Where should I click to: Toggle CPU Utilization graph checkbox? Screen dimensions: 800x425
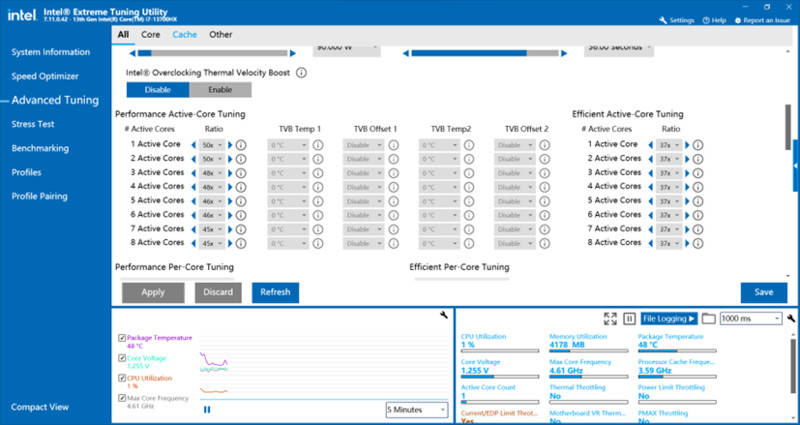[x=122, y=378]
